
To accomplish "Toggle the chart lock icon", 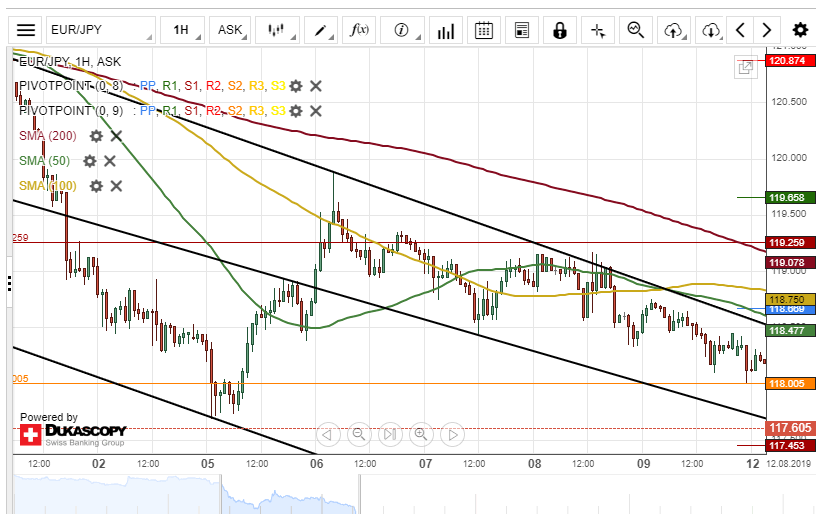I will 560,30.
